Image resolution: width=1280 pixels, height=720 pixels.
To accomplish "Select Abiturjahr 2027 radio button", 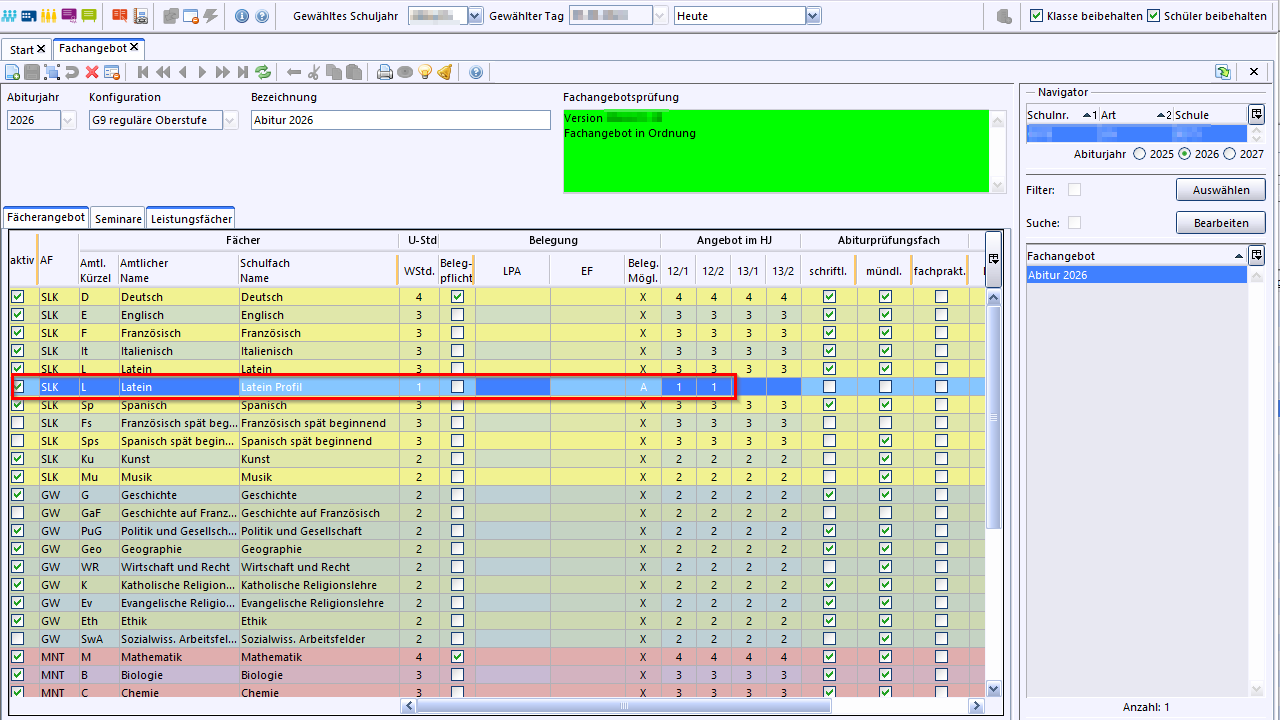I will (x=1229, y=154).
